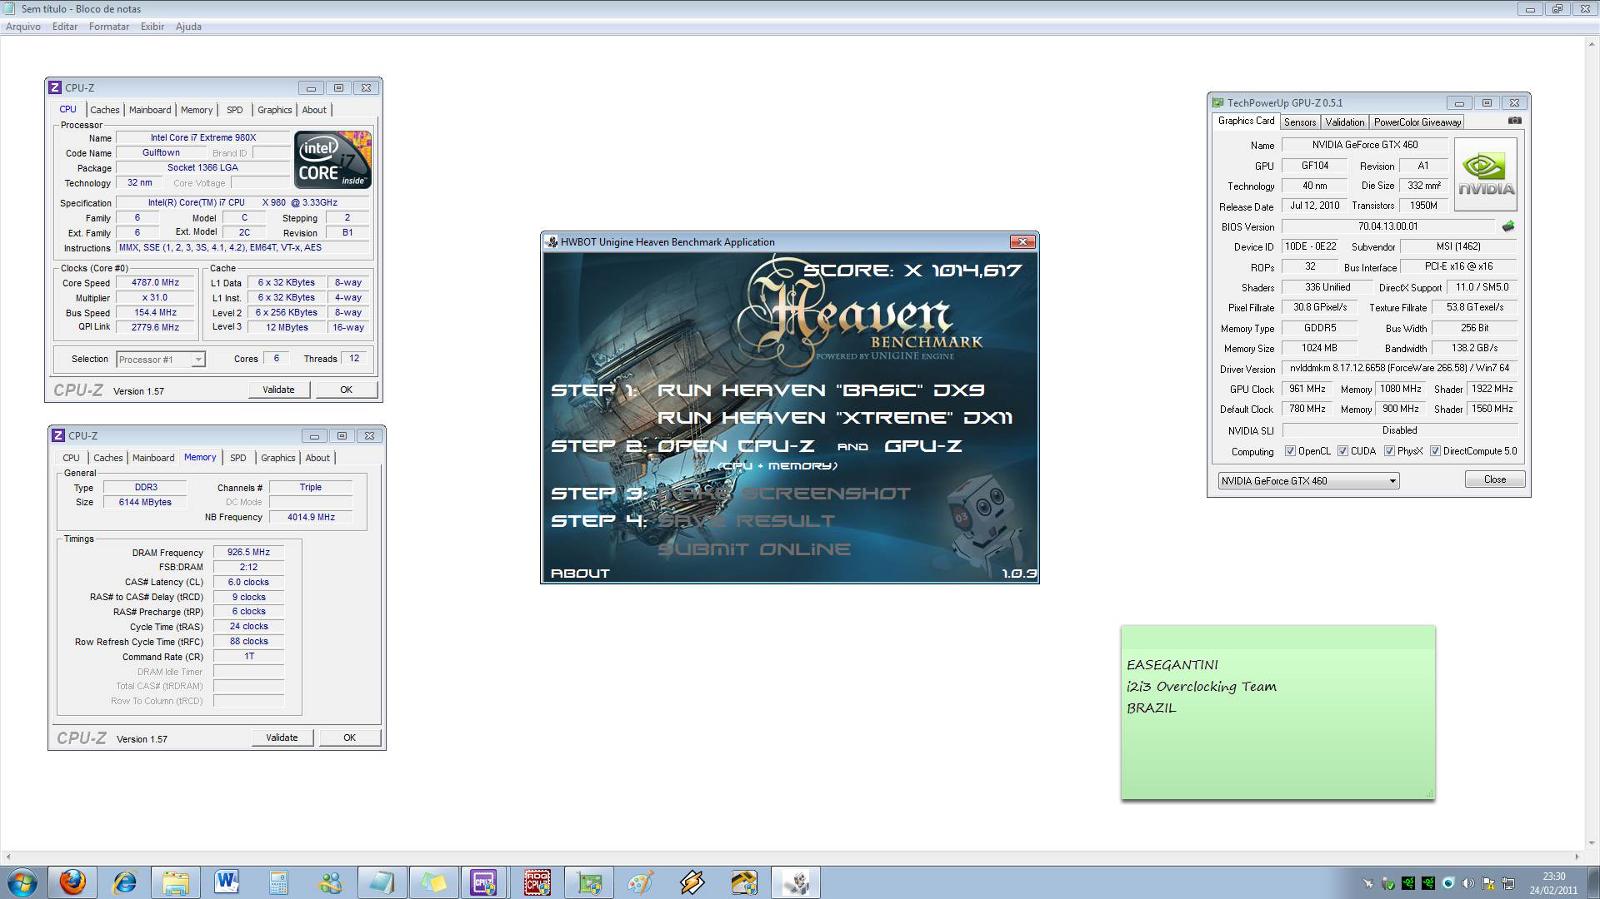Viewport: 1600px width, 899px height.
Task: Switch to purple CPU-Z taskbar icon
Action: click(484, 882)
